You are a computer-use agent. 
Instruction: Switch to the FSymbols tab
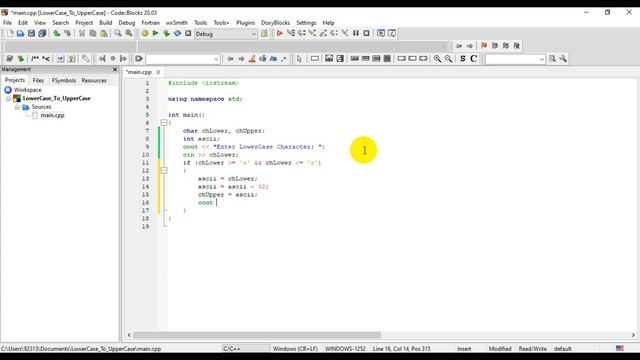[x=64, y=80]
